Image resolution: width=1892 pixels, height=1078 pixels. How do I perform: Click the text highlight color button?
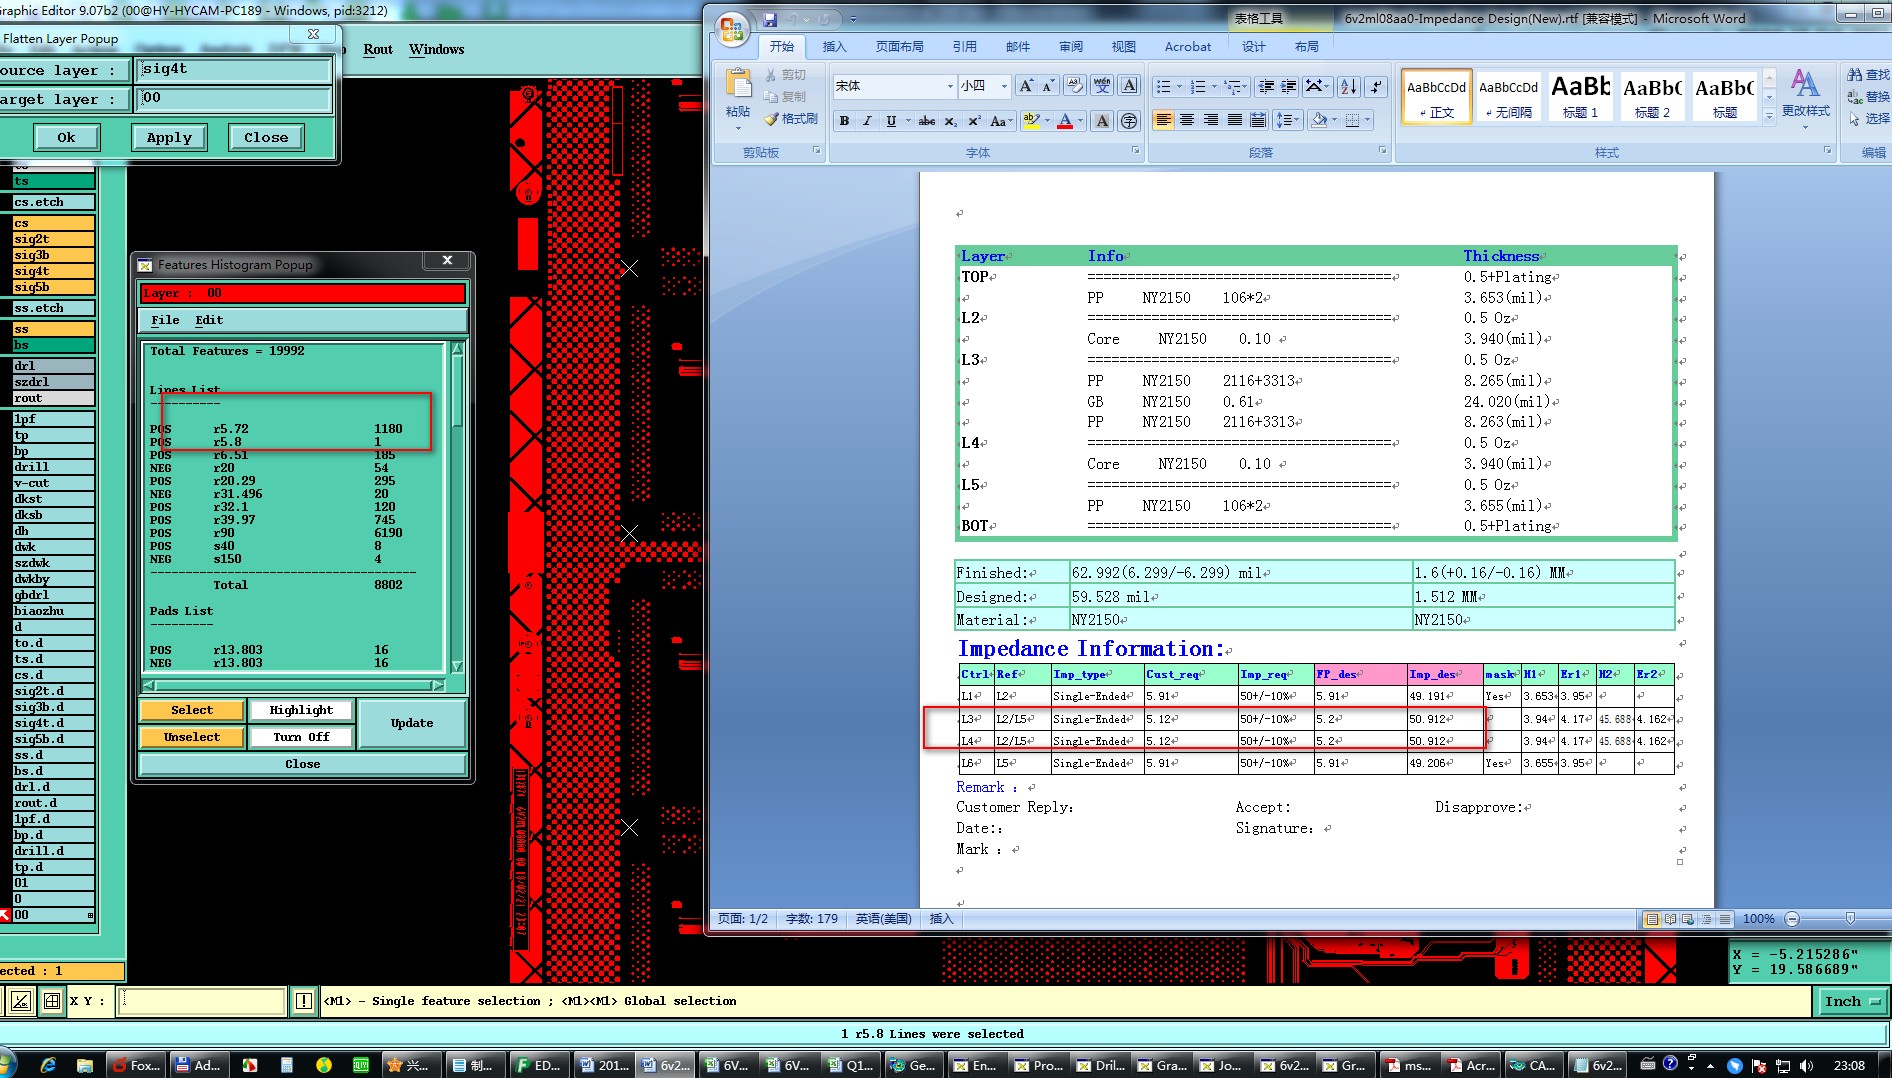pos(1031,121)
